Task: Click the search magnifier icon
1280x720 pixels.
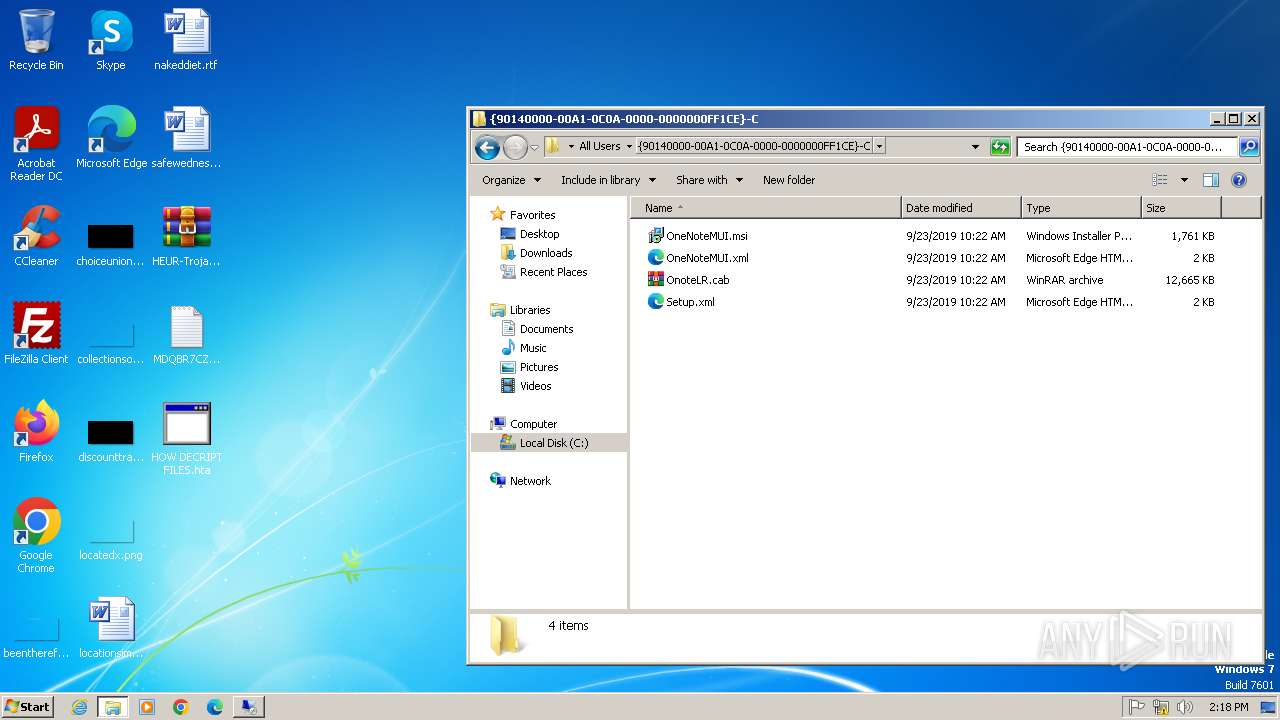Action: pos(1248,147)
